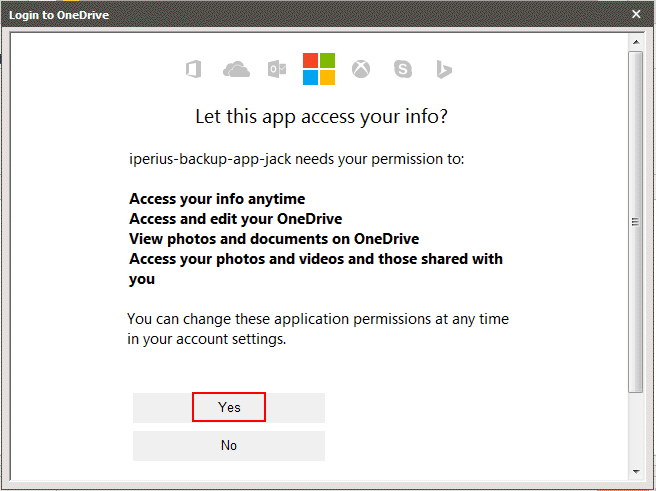Click the scrollbar down arrow

coord(636,472)
